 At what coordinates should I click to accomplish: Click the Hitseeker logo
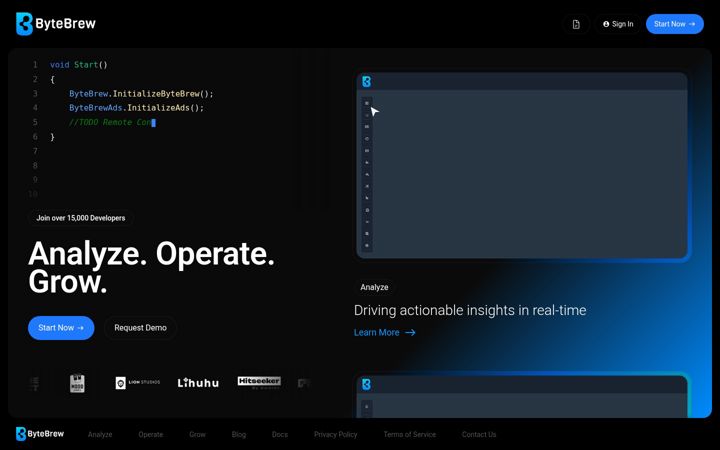(259, 382)
